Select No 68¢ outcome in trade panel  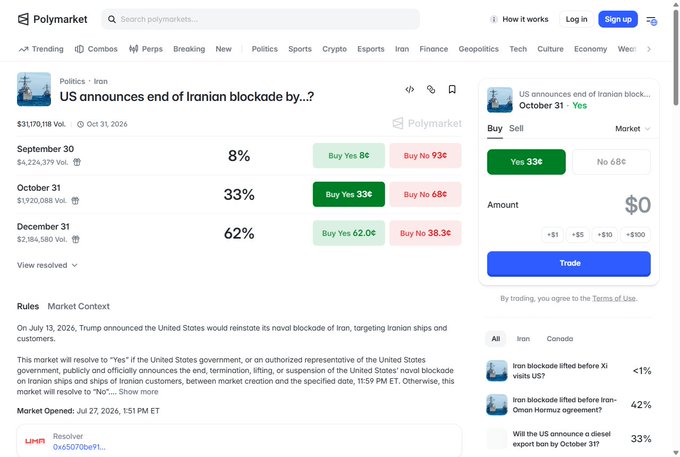point(611,162)
